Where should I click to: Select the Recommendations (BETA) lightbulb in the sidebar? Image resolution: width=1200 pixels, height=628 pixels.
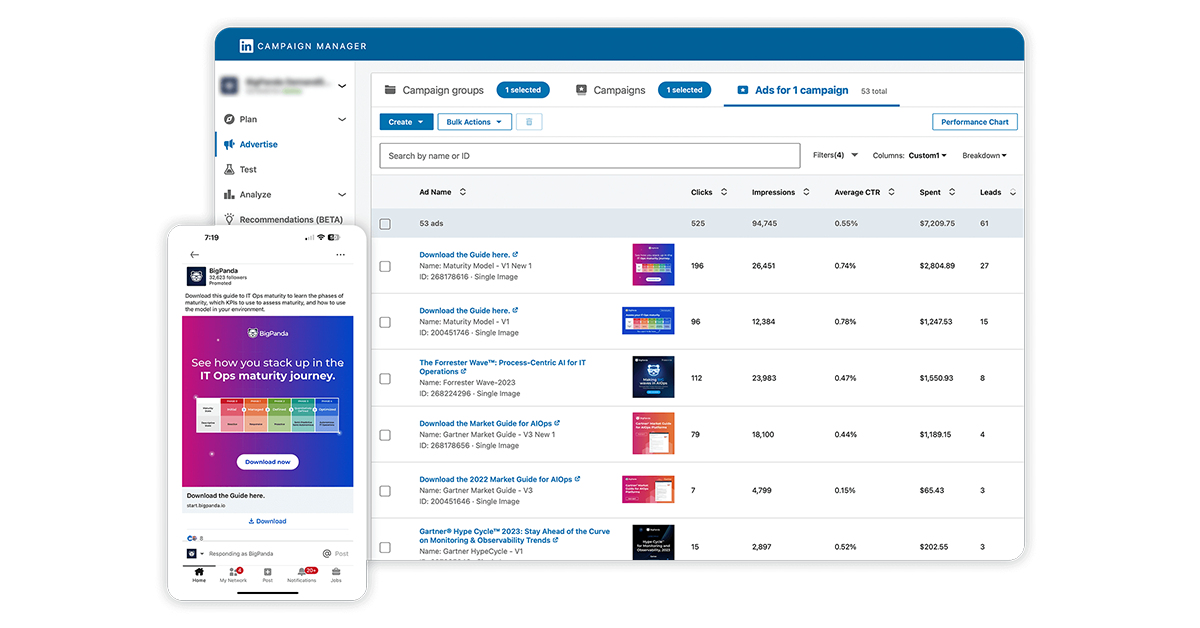230,219
